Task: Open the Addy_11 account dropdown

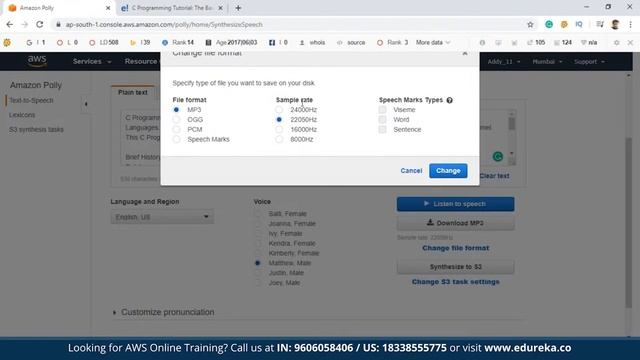Action: [x=504, y=62]
